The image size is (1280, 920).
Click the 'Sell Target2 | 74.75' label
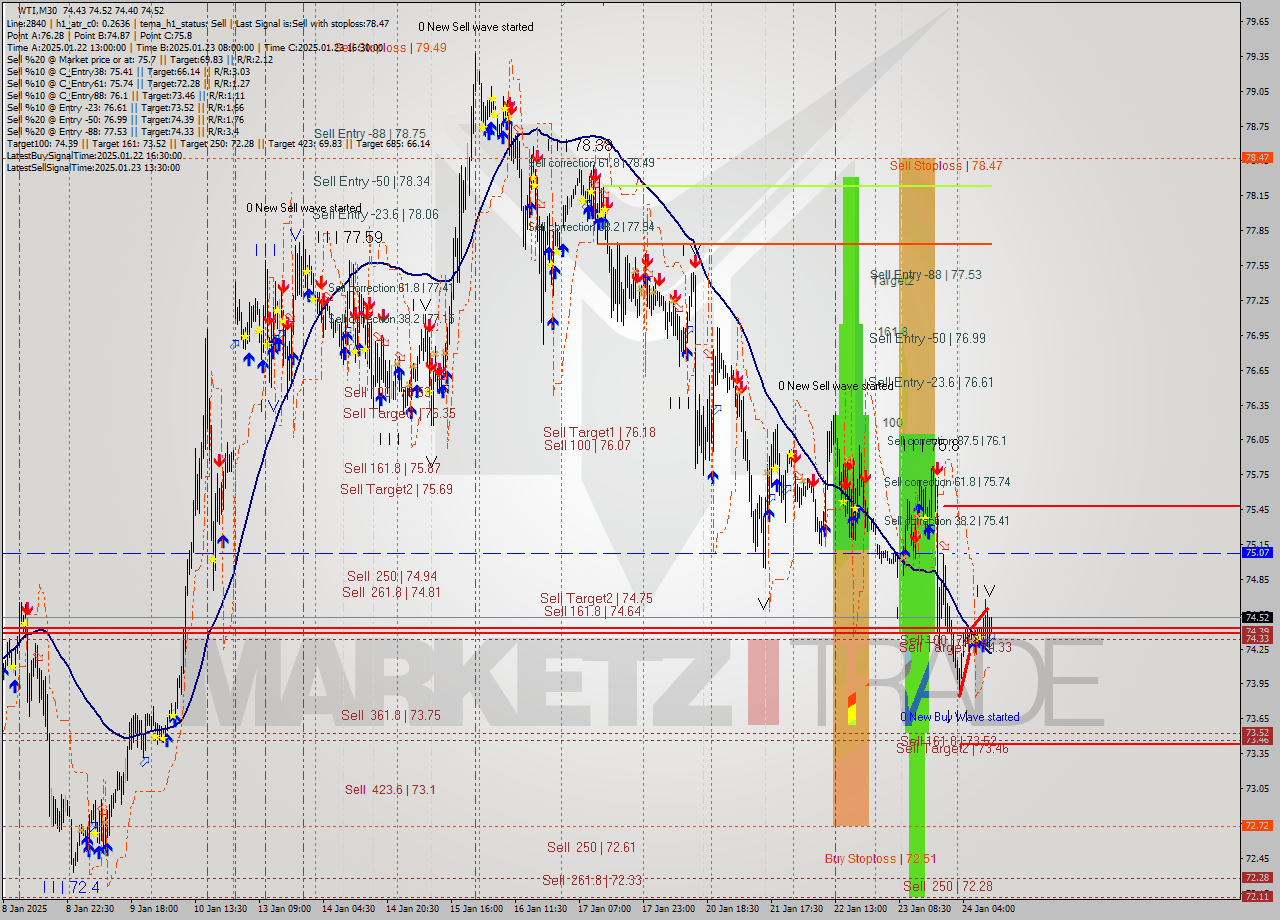[x=596, y=598]
